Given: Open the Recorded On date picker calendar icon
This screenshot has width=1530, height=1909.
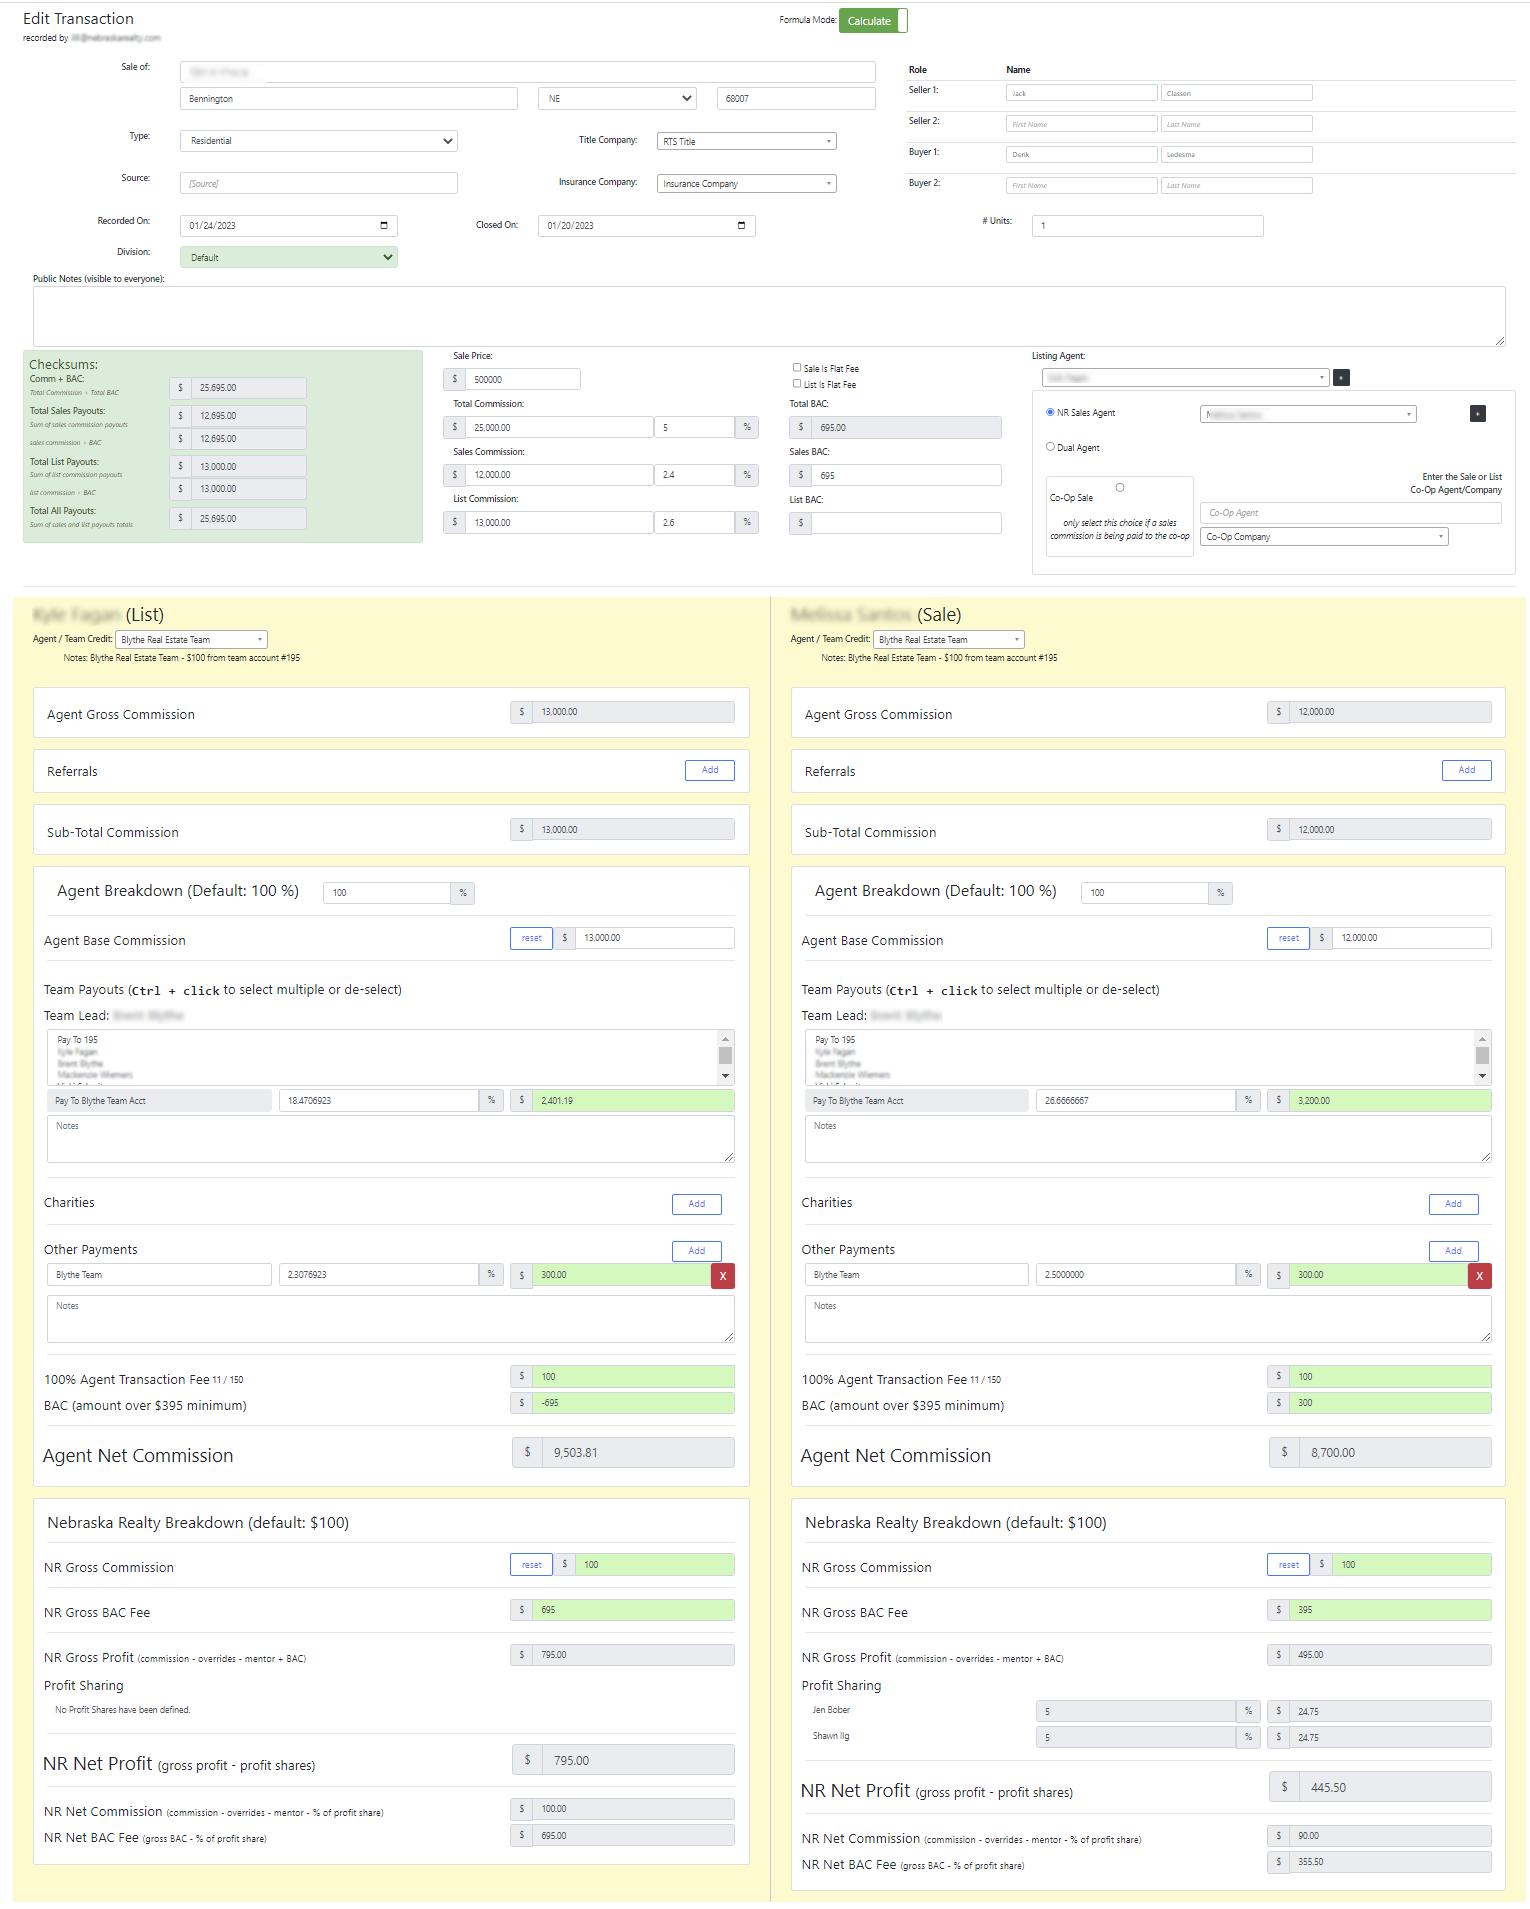Looking at the screenshot, I should click(x=384, y=225).
